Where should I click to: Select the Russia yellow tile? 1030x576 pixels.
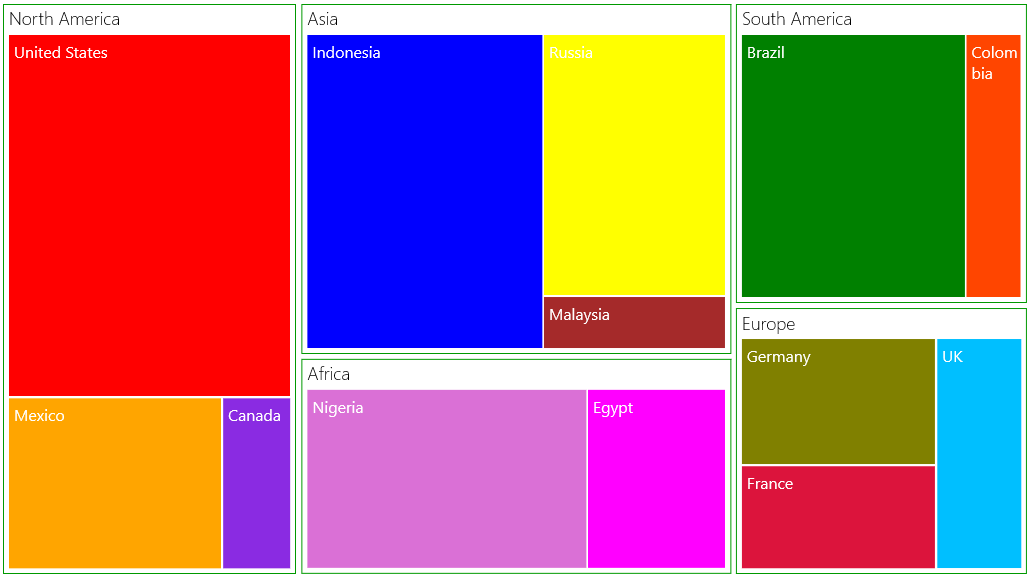pos(634,165)
